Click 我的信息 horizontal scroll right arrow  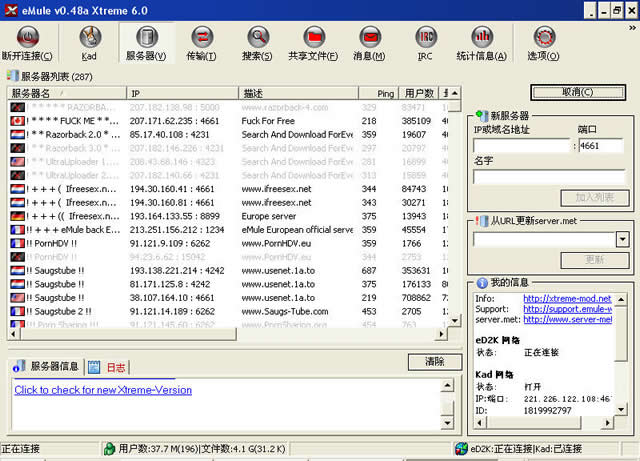point(608,423)
